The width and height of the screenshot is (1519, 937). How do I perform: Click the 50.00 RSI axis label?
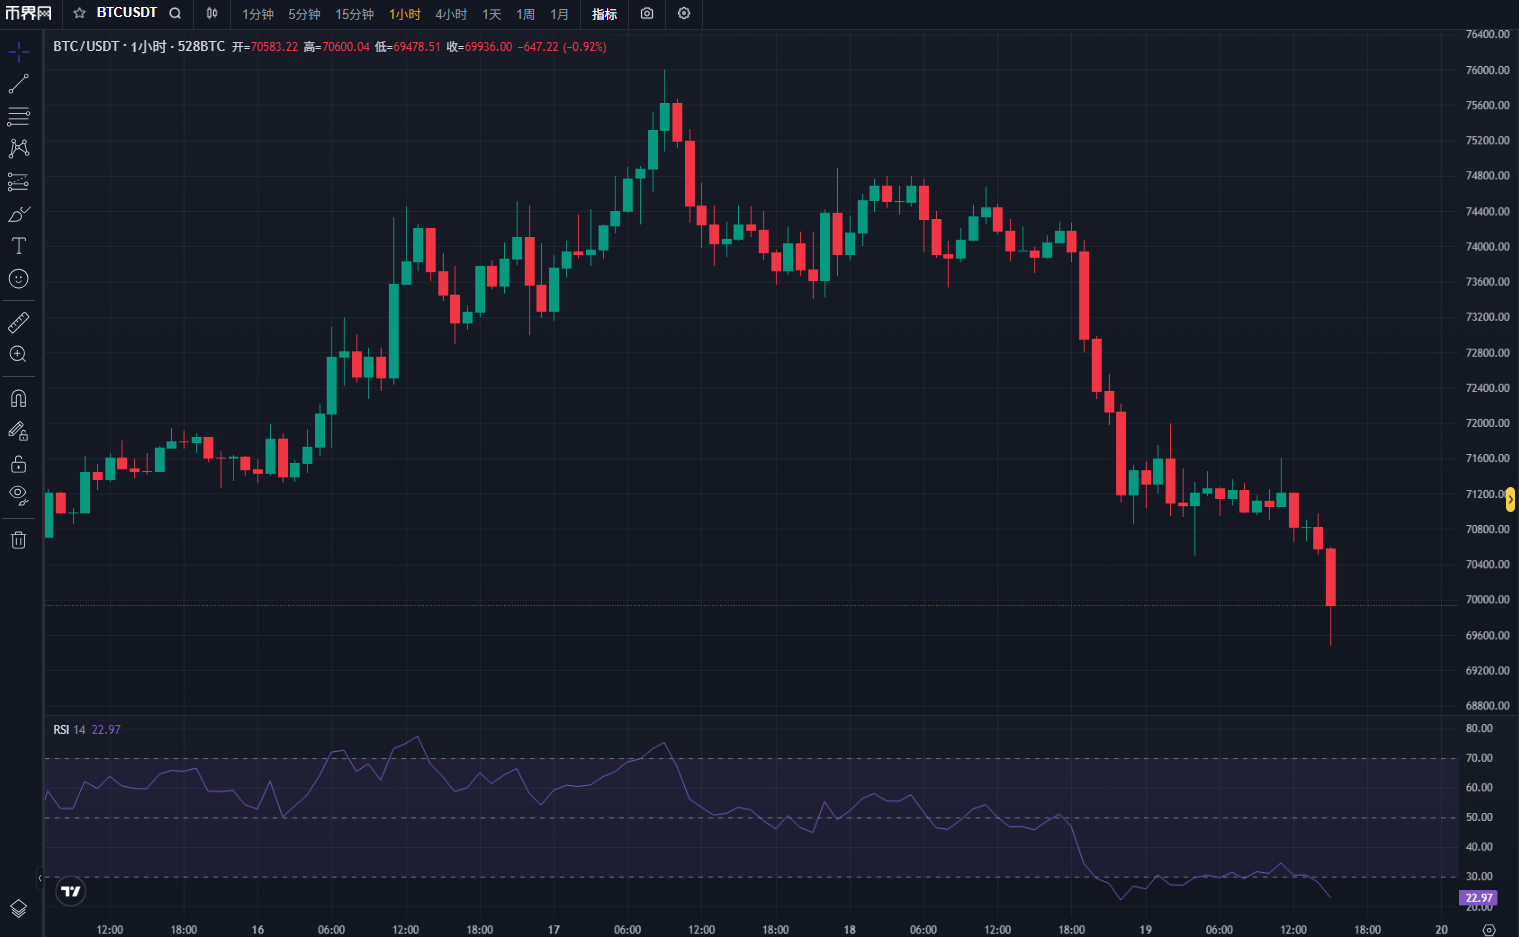coord(1479,817)
